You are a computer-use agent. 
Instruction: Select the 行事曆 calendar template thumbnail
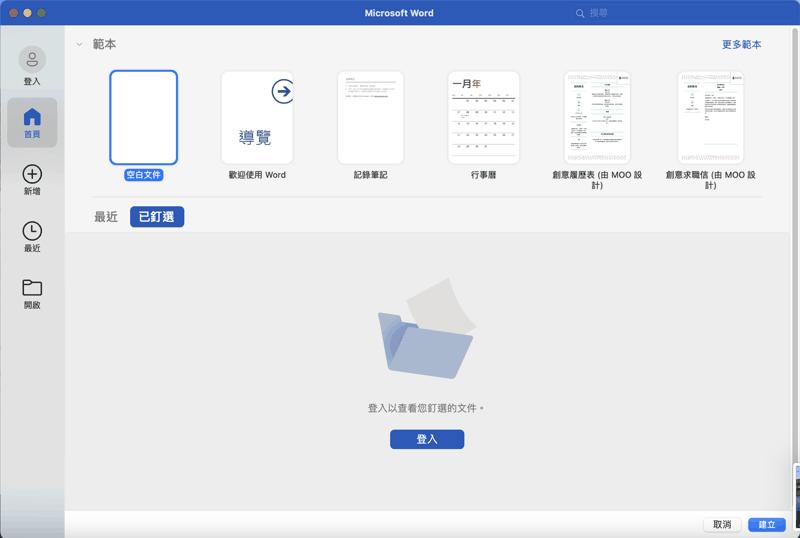(x=484, y=117)
